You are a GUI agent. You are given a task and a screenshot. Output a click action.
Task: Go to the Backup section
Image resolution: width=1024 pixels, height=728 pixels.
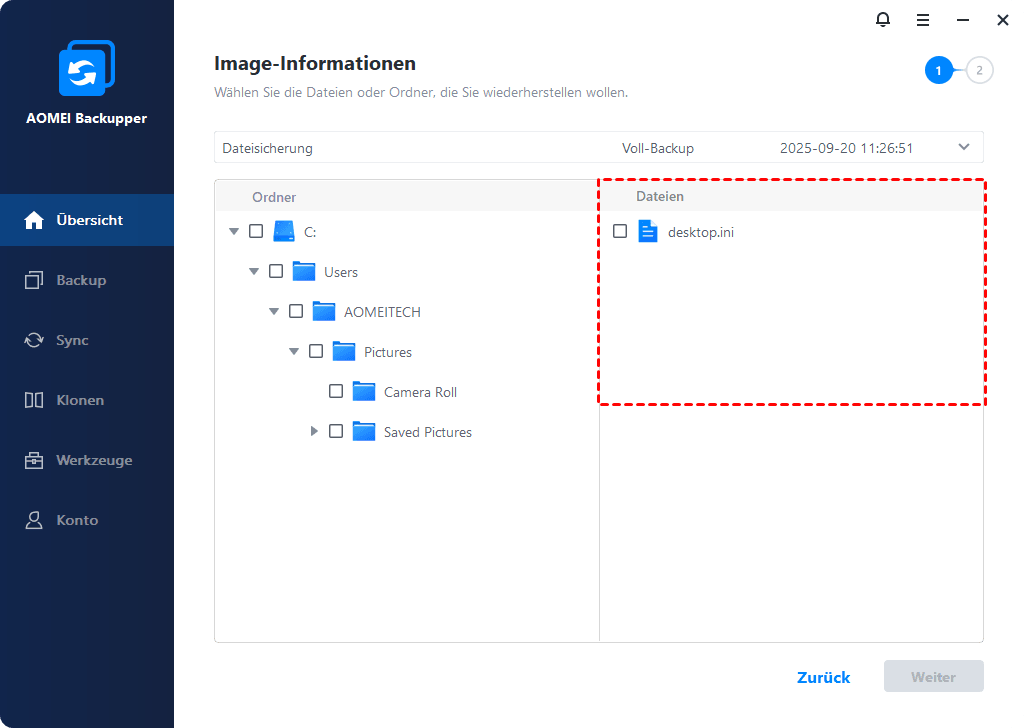click(x=80, y=280)
